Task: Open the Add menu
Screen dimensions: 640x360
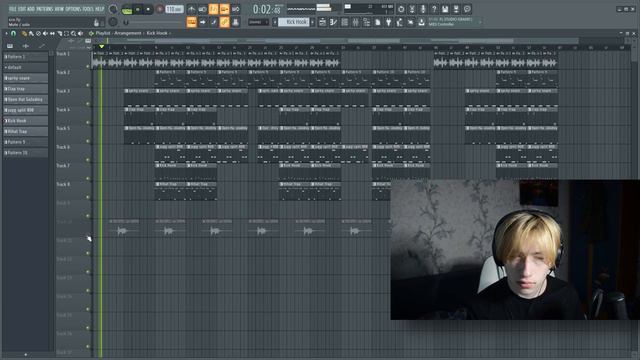Action: coord(31,9)
